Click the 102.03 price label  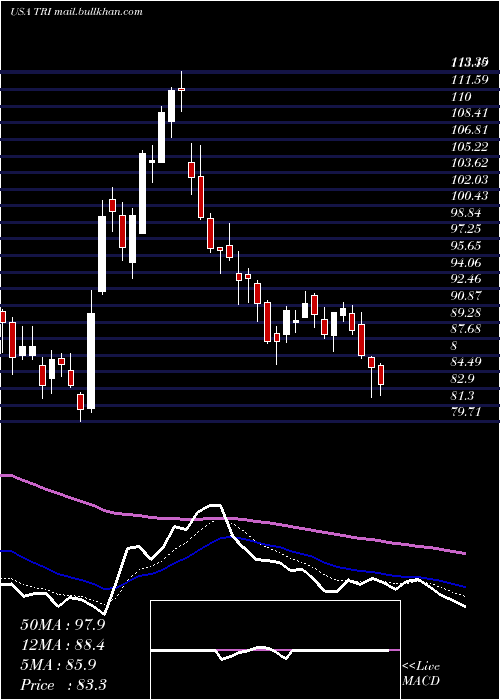click(x=469, y=179)
